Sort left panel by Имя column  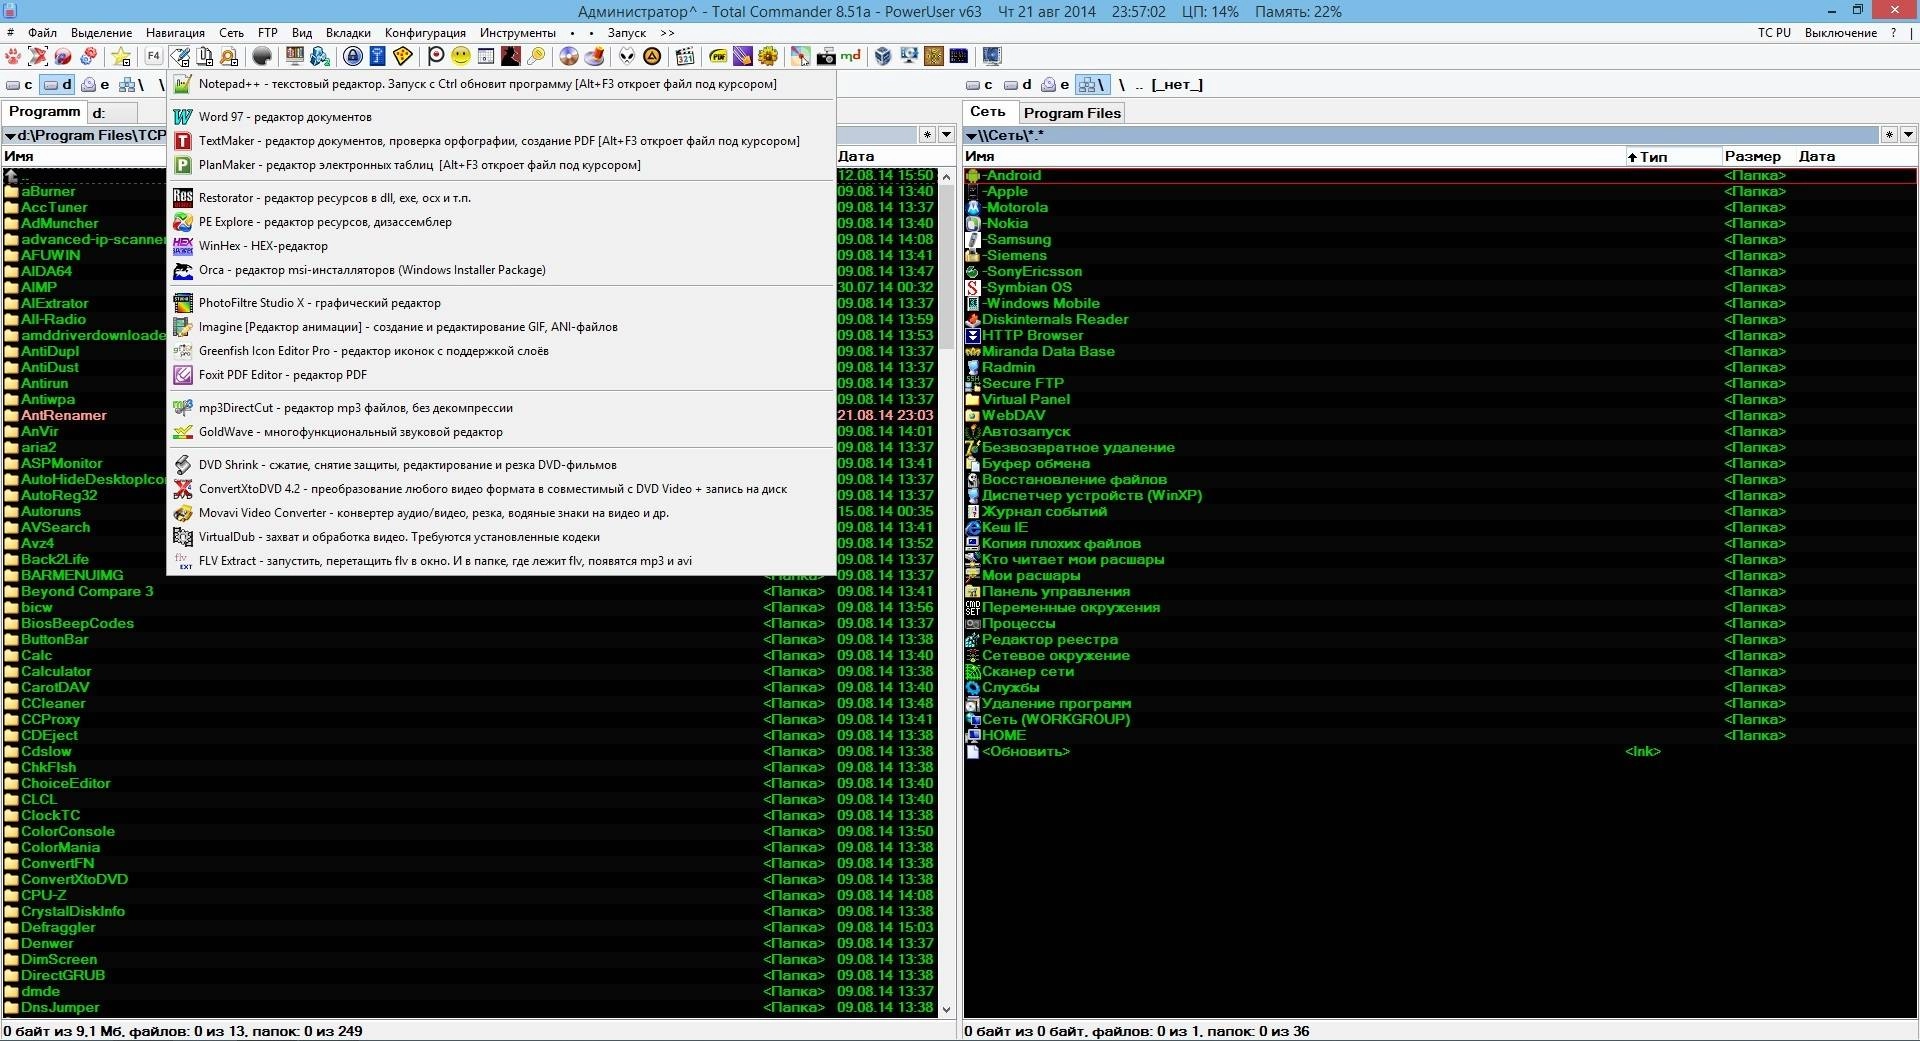tap(85, 156)
